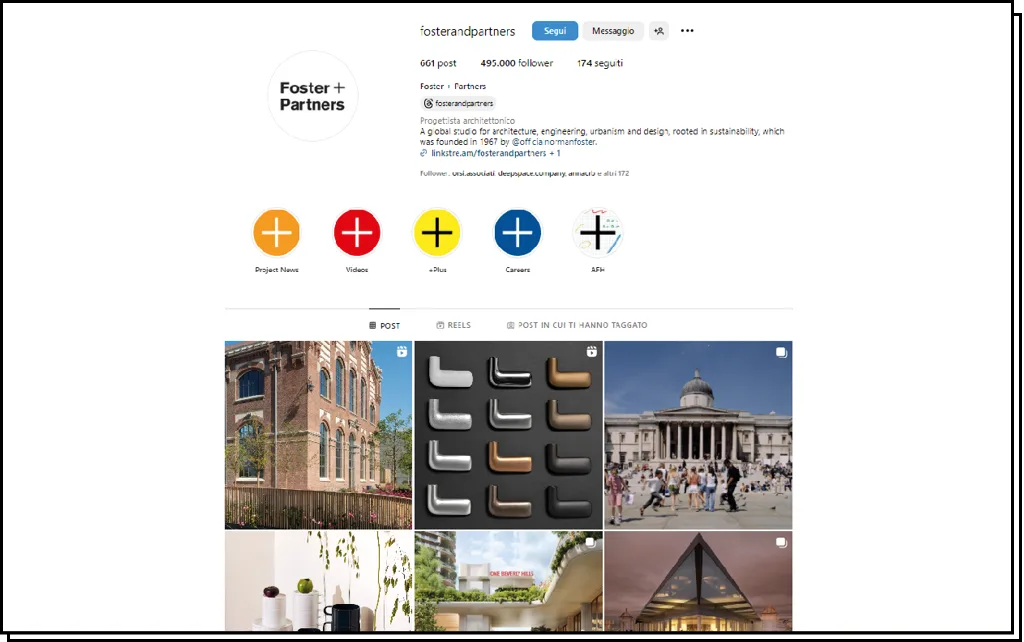Image resolution: width=1024 pixels, height=642 pixels.
Task: Switch to the REELS tab
Action: point(453,325)
